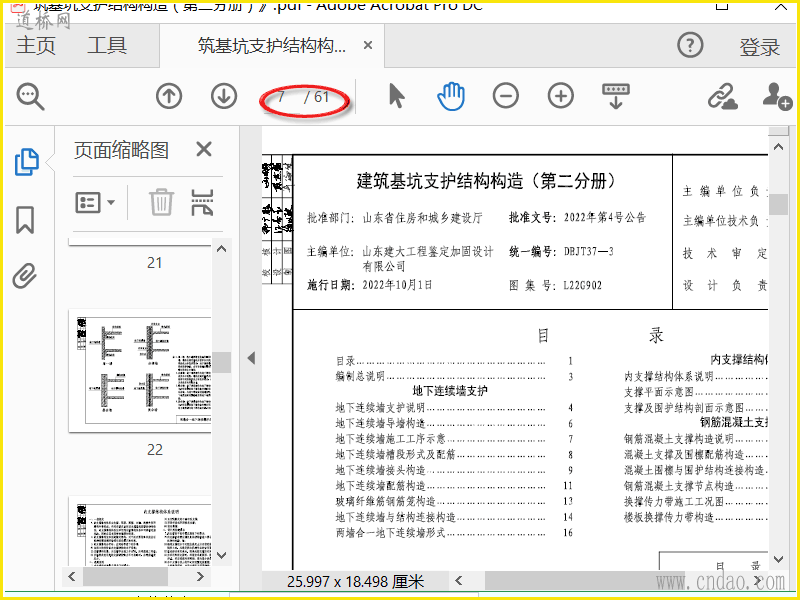The height and width of the screenshot is (600, 800).
Task: Select page 22 thumbnail
Action: pyautogui.click(x=140, y=370)
